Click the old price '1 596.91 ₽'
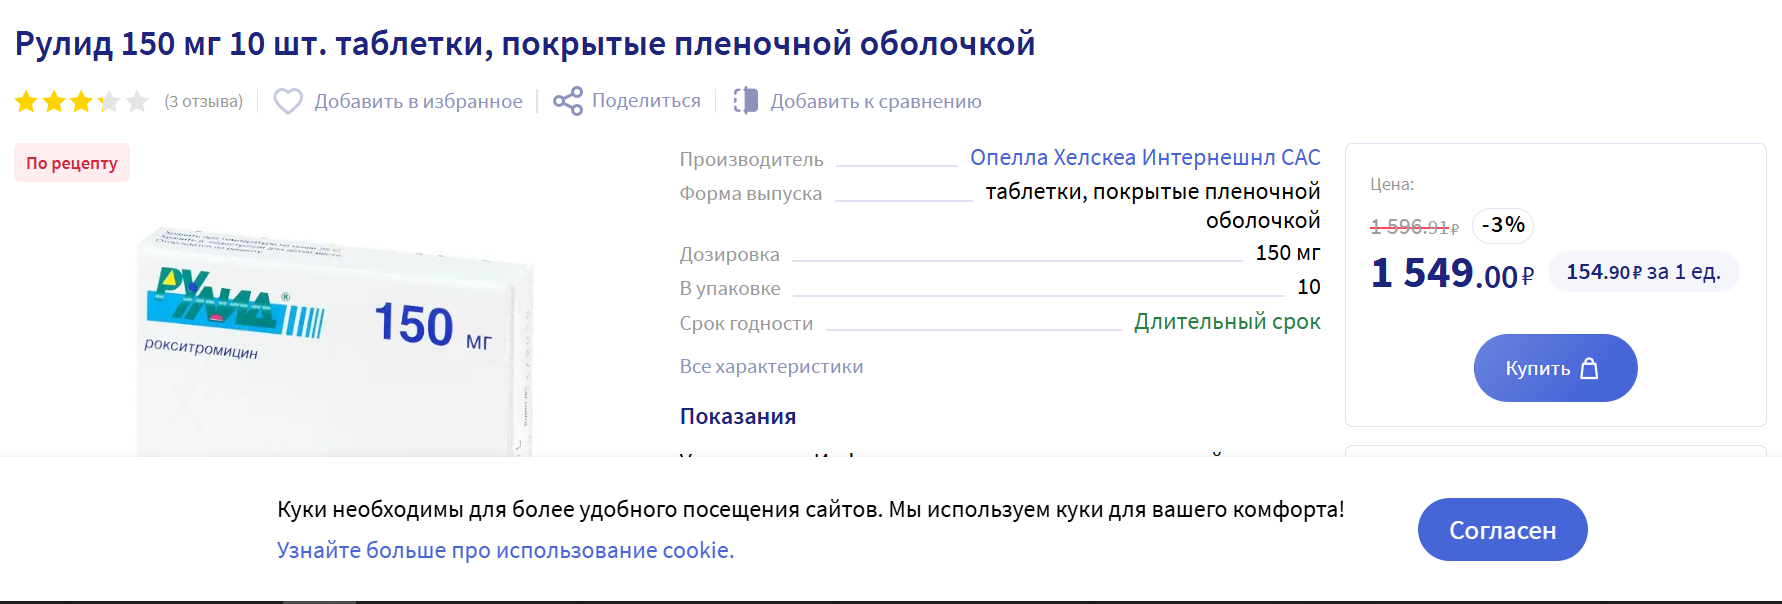1782x604 pixels. [x=1414, y=227]
